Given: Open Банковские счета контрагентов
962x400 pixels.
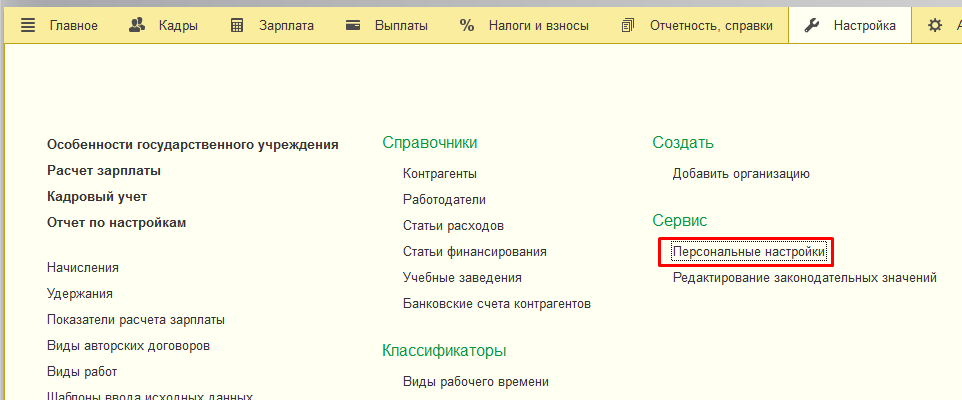Looking at the screenshot, I should [x=497, y=304].
